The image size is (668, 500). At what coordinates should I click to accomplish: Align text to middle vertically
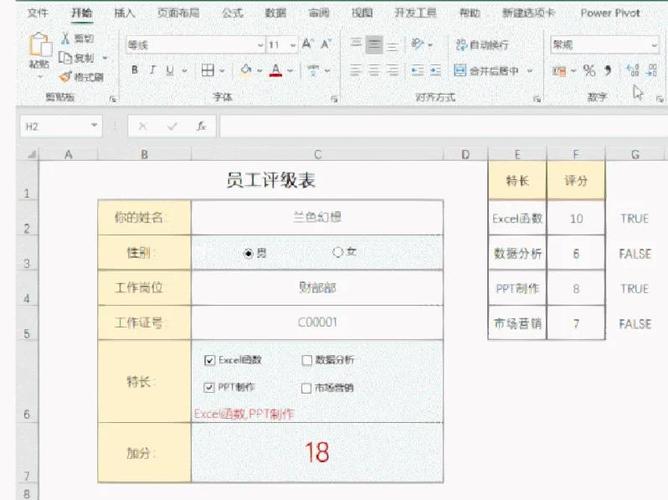coord(374,44)
